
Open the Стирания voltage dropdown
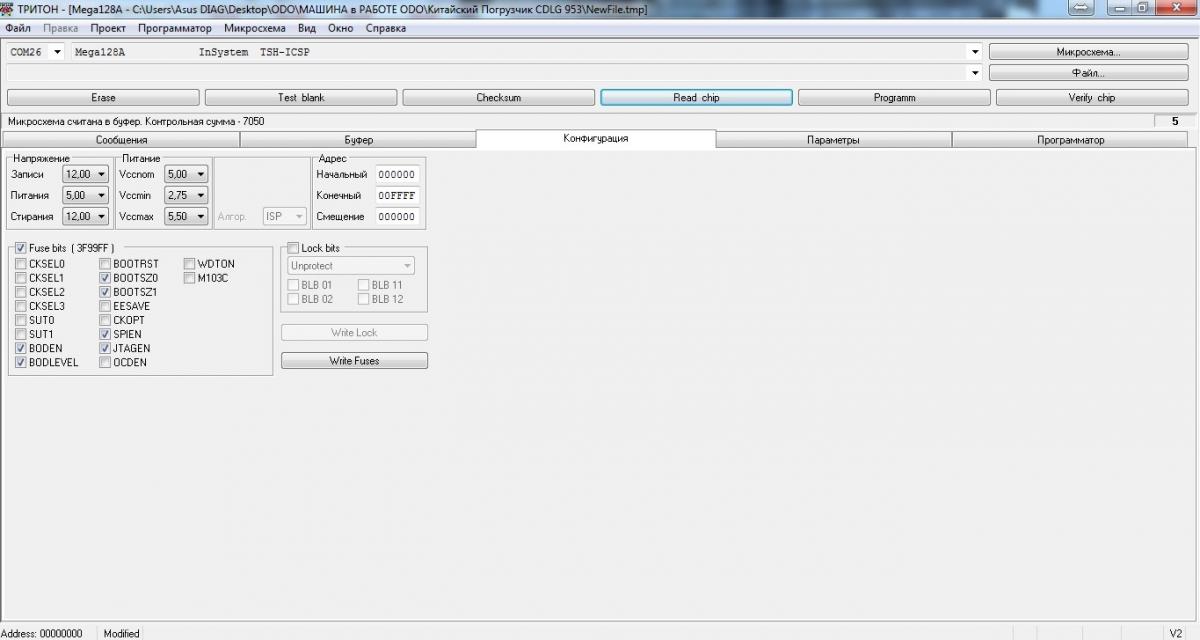[84, 216]
